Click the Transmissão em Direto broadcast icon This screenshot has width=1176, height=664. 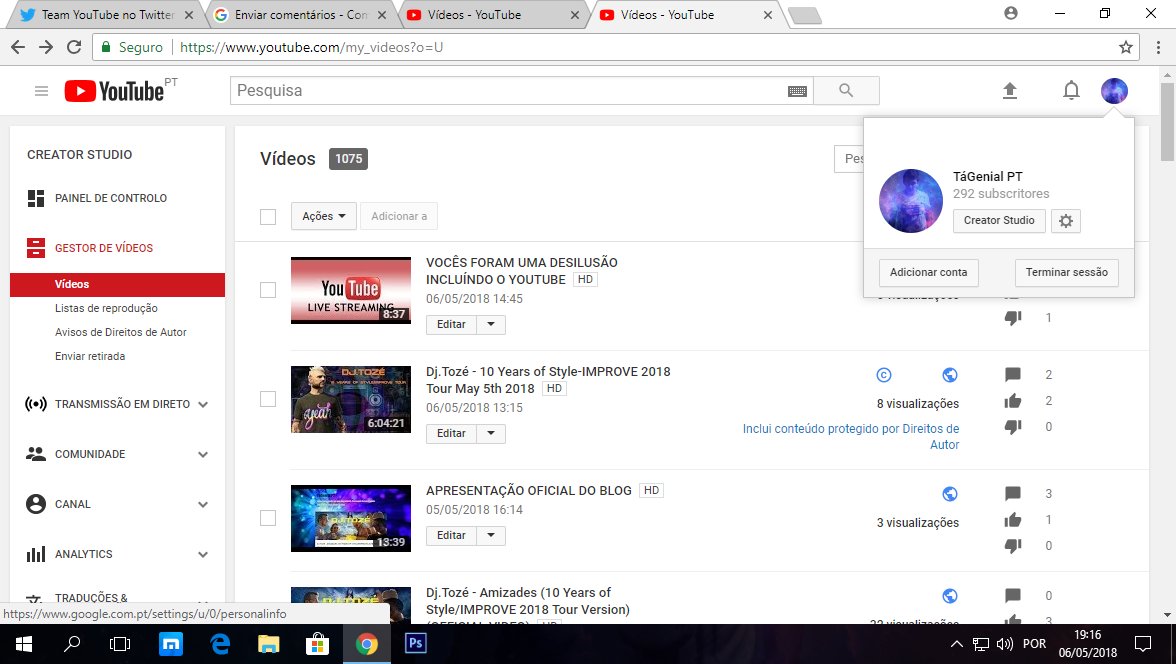pyautogui.click(x=36, y=404)
